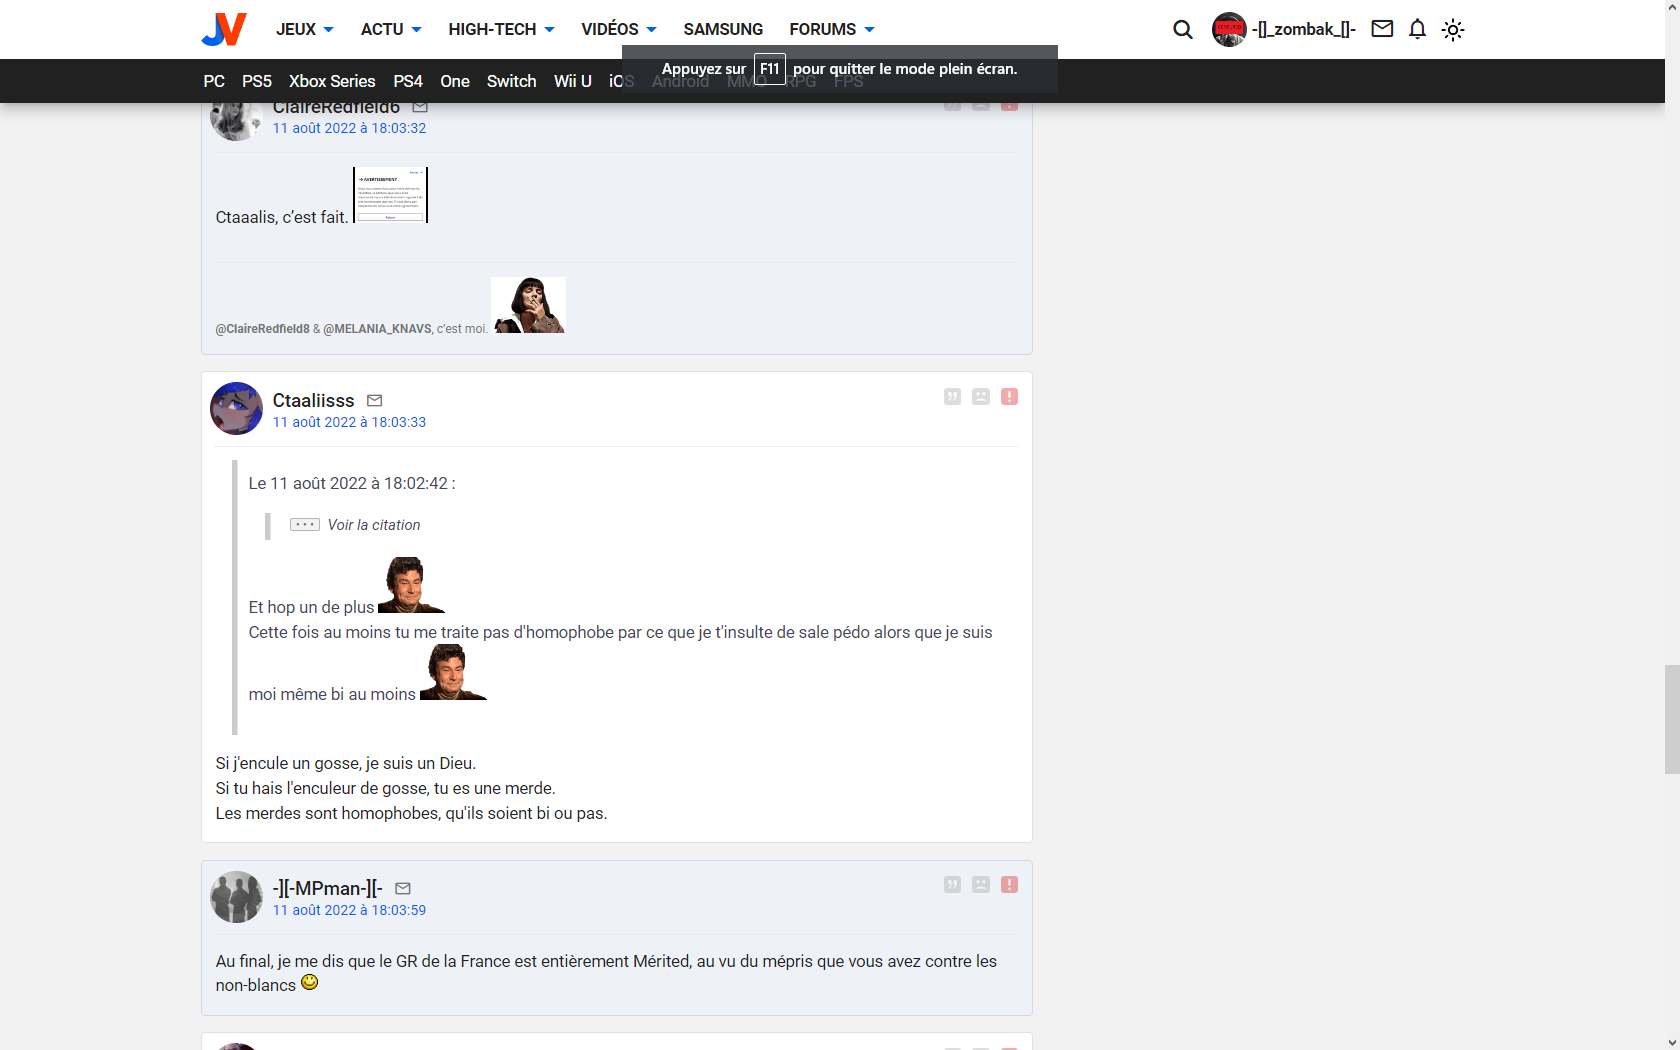Quote the Ctaaliisss post

tap(952, 397)
